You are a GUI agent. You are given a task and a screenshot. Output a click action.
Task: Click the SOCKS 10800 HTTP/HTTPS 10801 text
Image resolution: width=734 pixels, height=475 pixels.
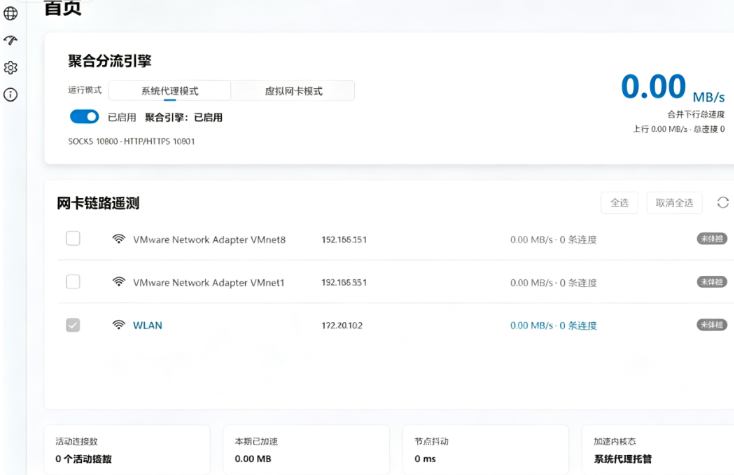pos(132,141)
